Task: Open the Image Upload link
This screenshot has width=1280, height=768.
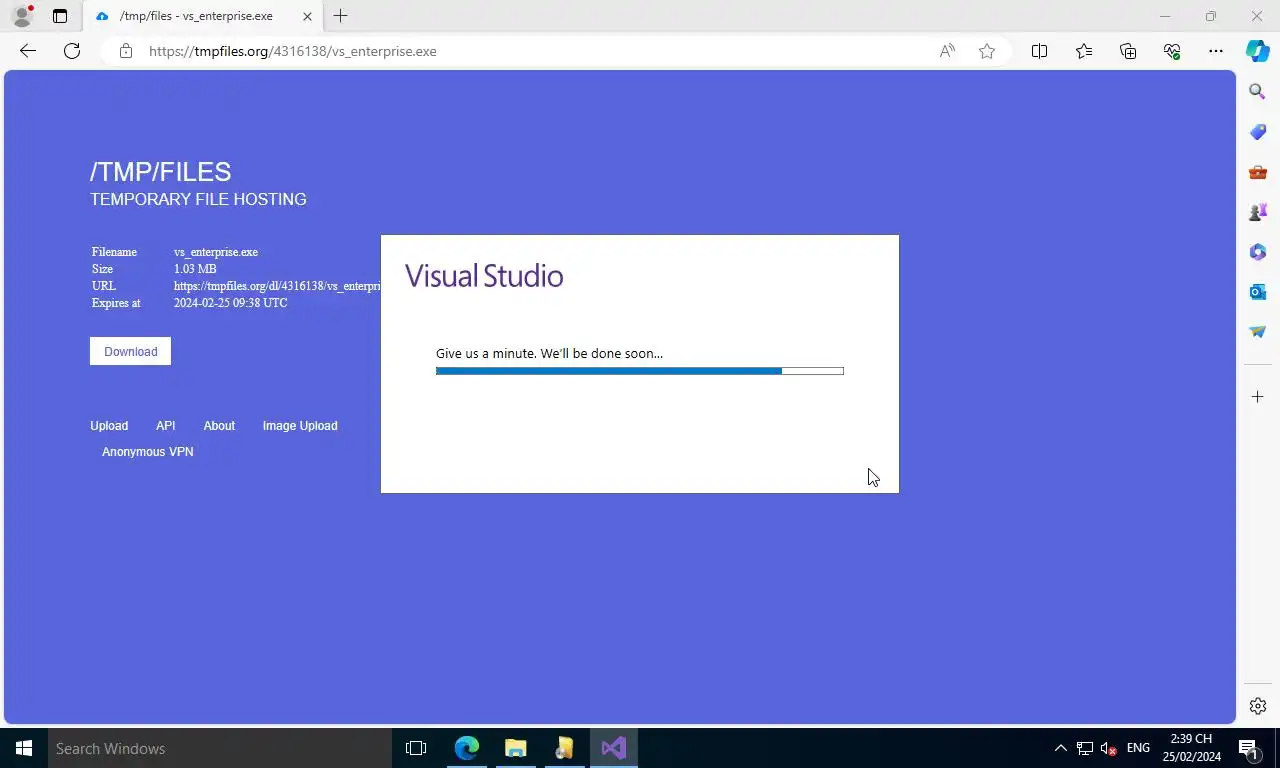Action: click(300, 426)
